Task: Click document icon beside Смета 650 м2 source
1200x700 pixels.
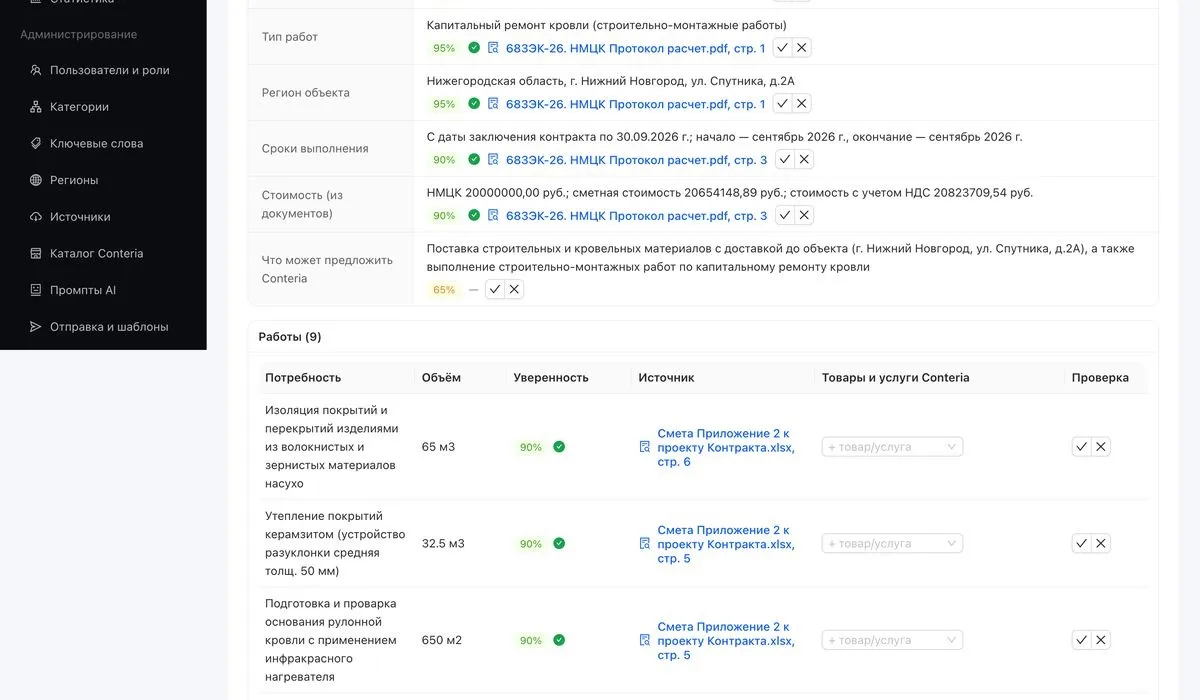Action: tap(645, 641)
